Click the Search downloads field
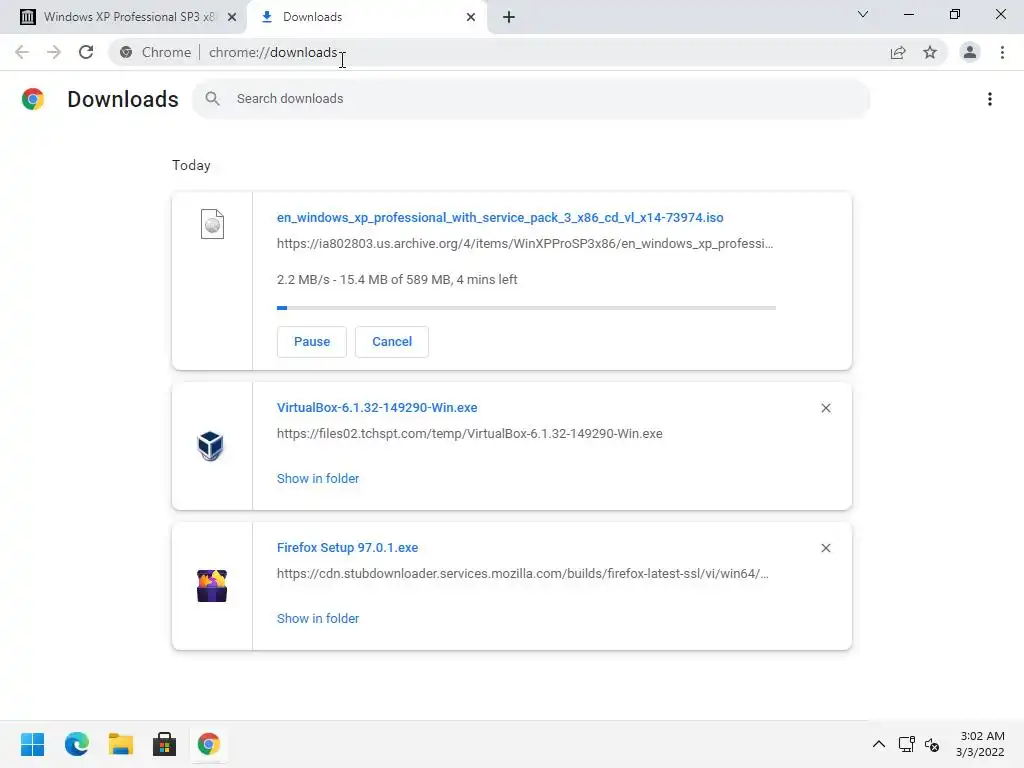The image size is (1024, 768). 530,99
